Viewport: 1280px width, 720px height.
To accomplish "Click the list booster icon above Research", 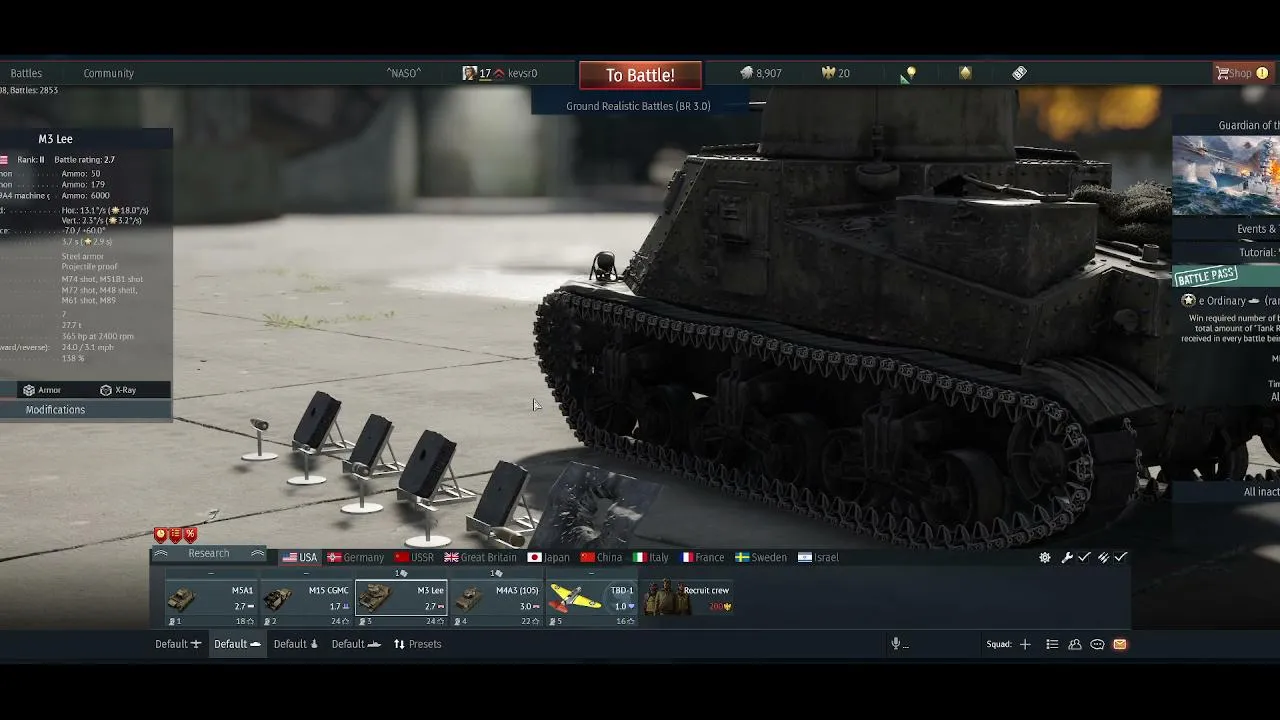I will (x=175, y=535).
